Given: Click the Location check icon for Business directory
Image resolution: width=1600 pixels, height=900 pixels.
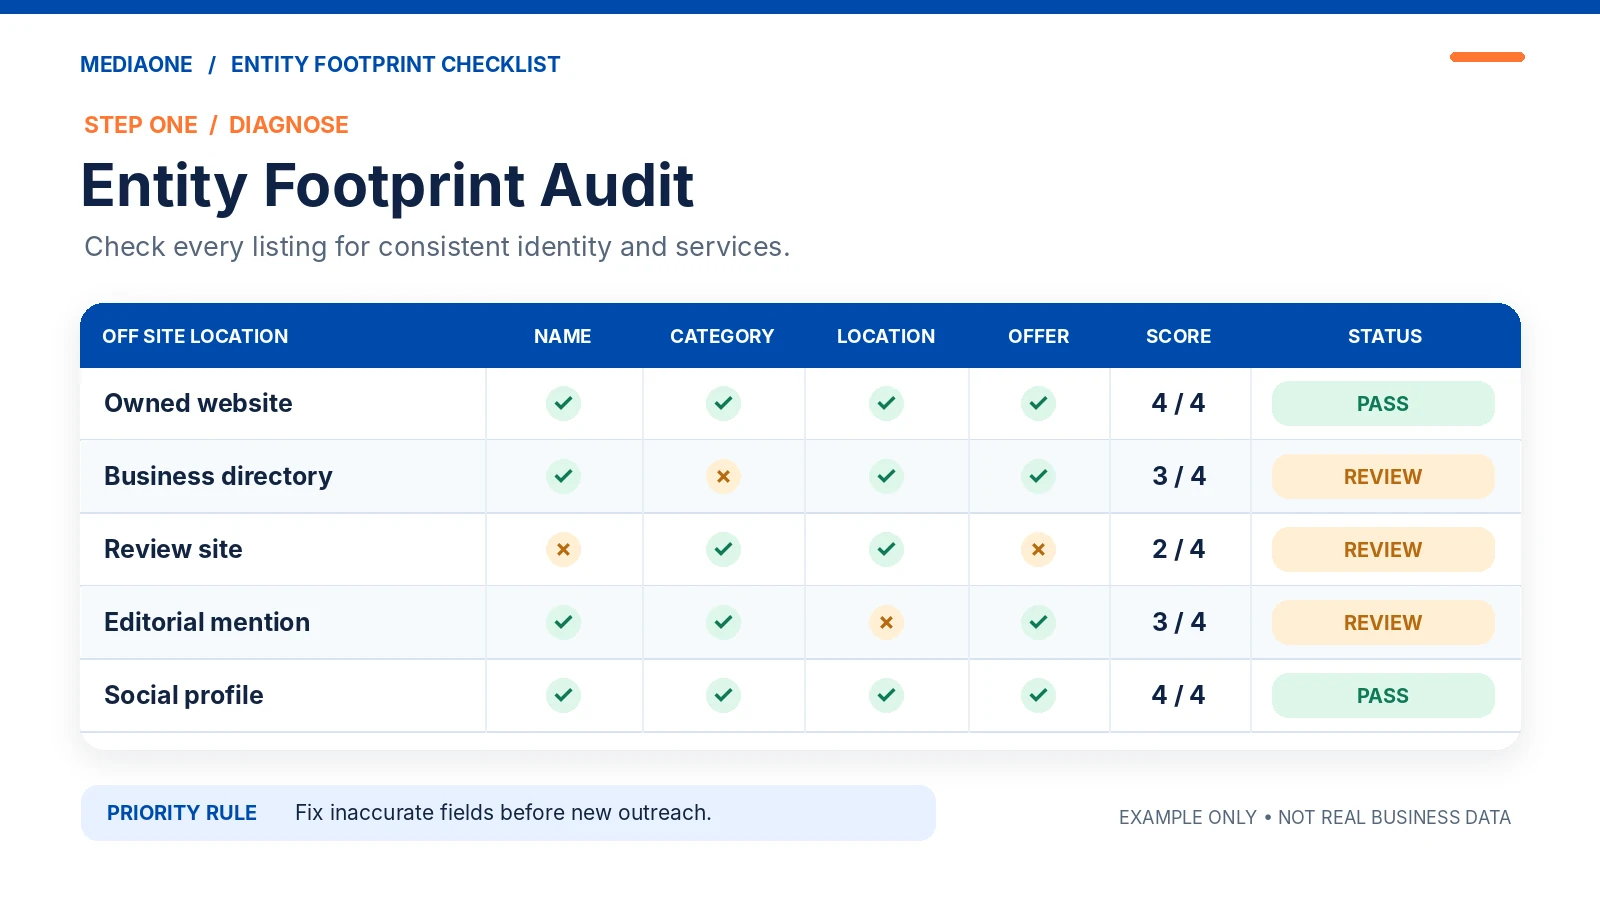Looking at the screenshot, I should (886, 476).
